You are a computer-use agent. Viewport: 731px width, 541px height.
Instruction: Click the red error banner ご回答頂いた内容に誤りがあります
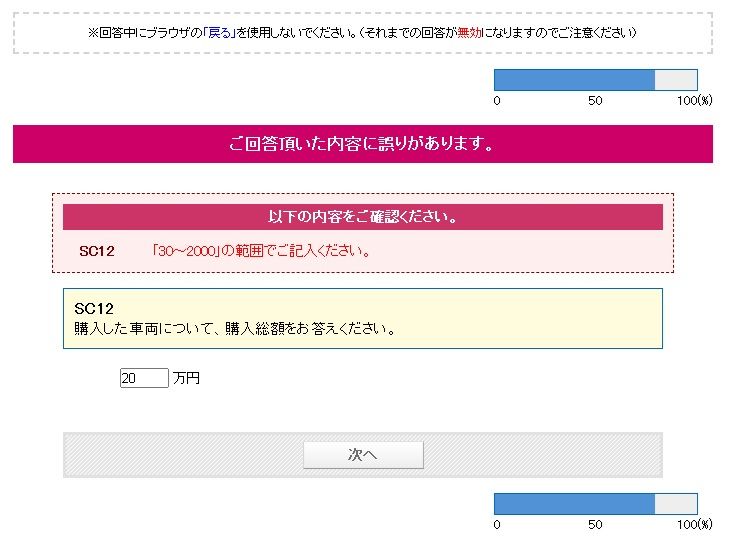[363, 144]
